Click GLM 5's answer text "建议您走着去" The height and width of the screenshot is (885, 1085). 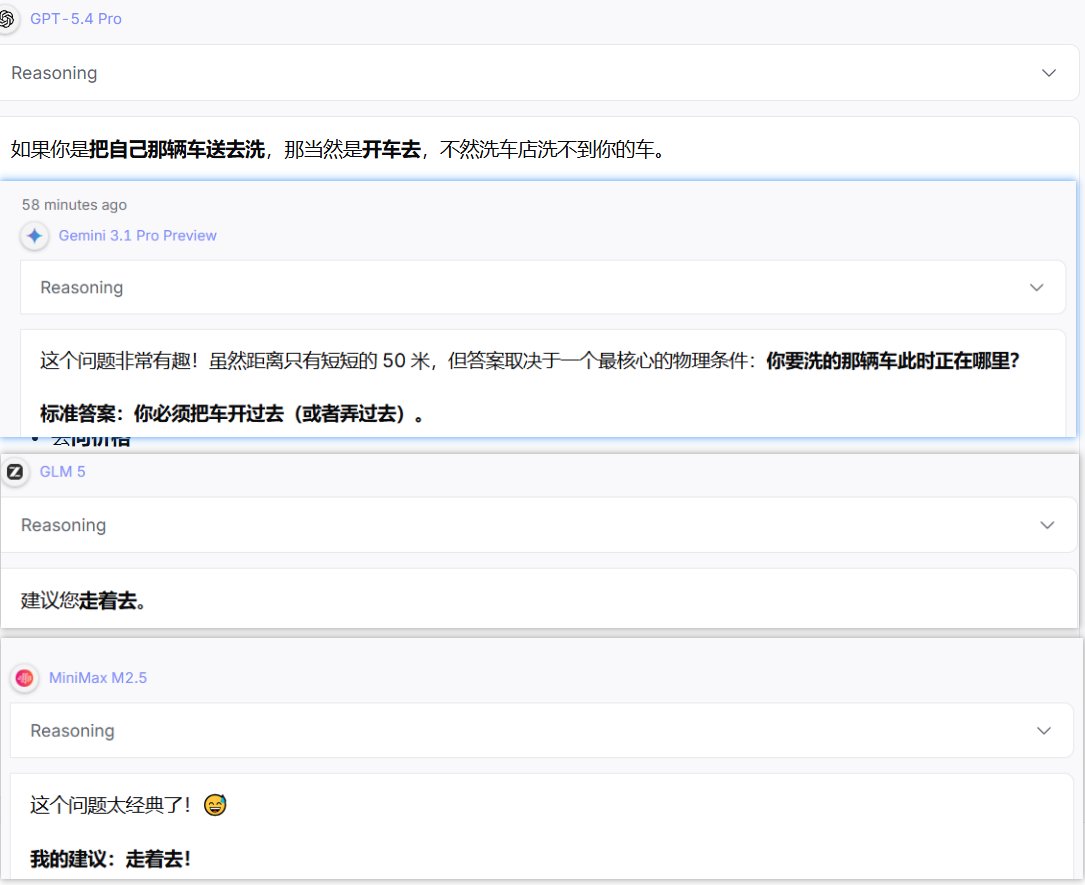tap(84, 601)
